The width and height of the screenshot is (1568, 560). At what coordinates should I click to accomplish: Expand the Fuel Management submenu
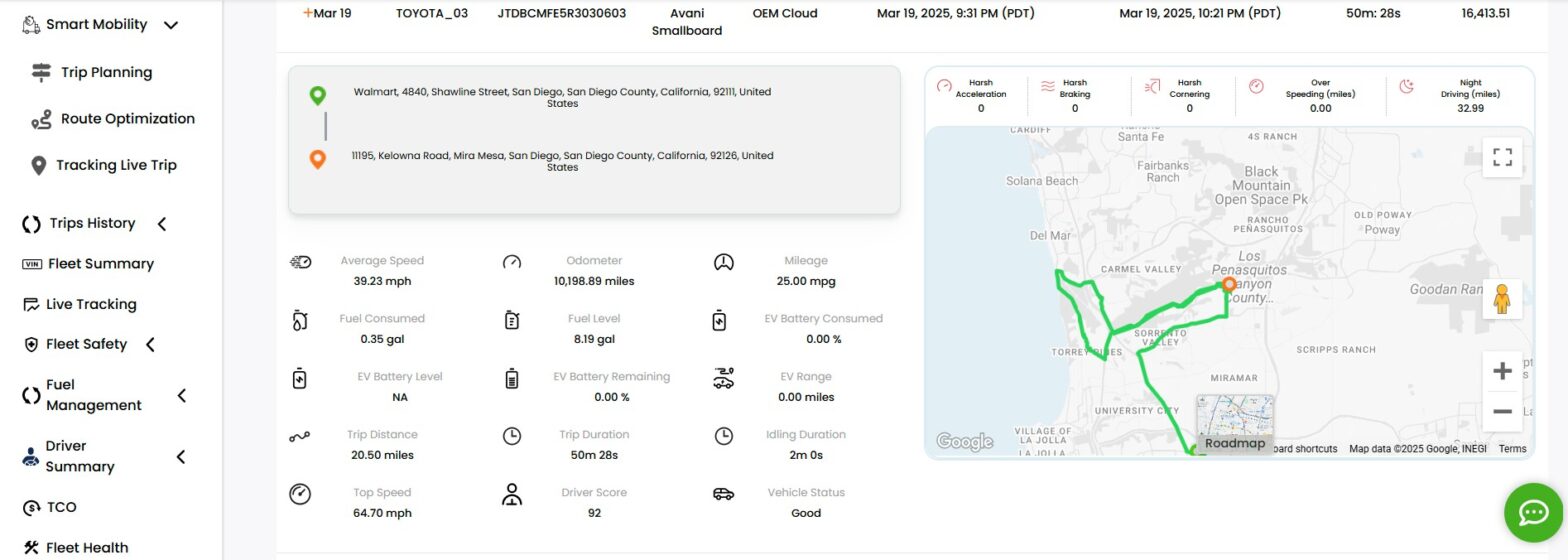point(182,396)
